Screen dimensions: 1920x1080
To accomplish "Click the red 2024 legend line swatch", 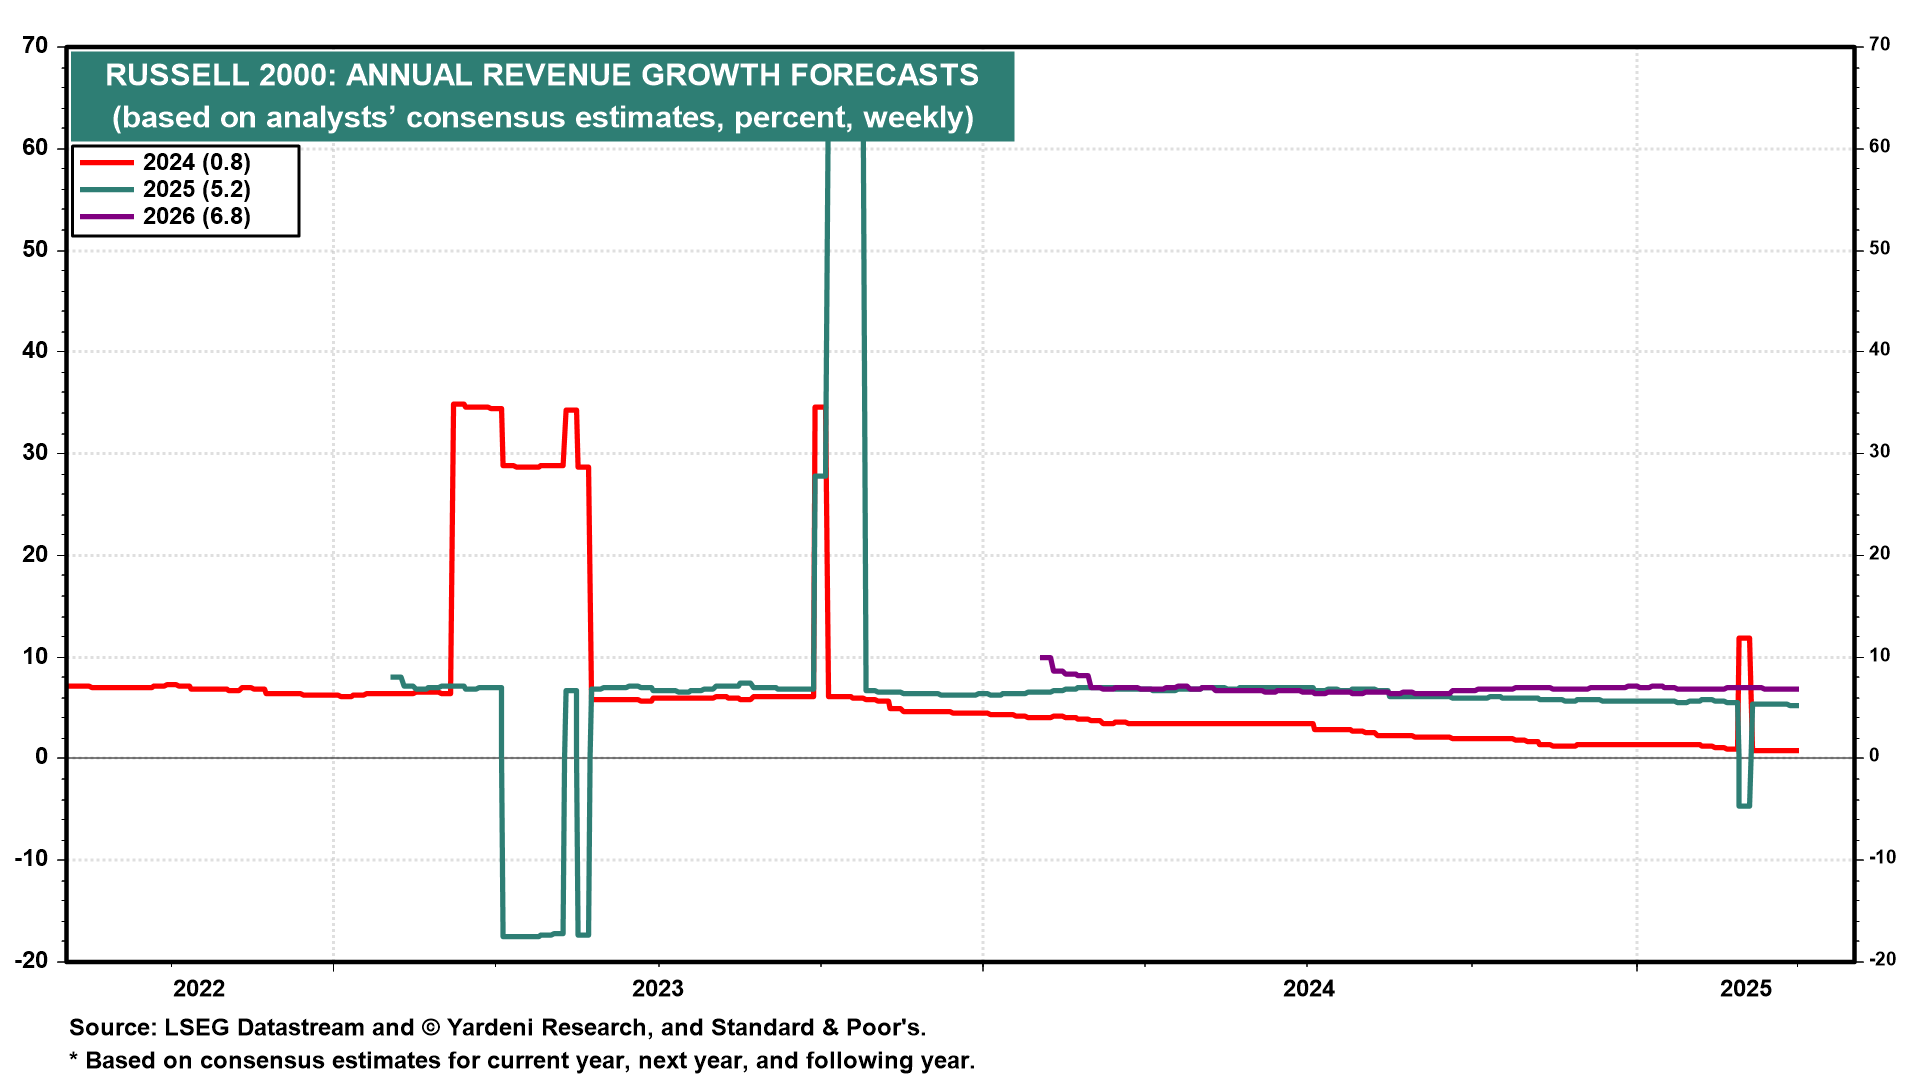I will tap(106, 162).
